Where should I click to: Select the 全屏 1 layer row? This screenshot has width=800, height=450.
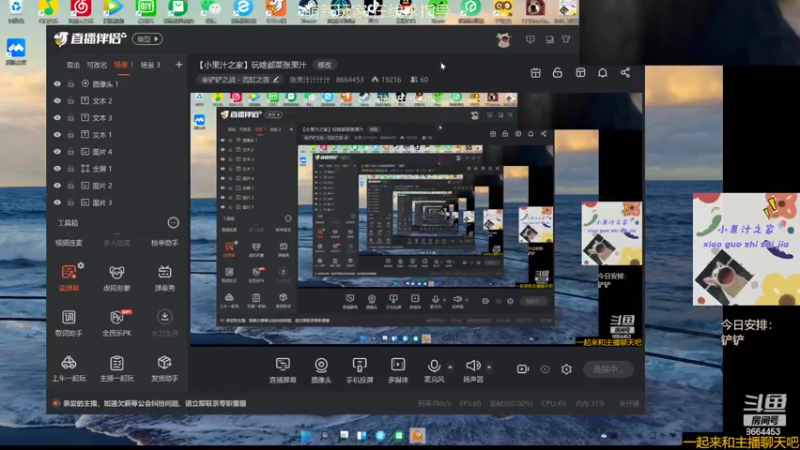coord(117,168)
